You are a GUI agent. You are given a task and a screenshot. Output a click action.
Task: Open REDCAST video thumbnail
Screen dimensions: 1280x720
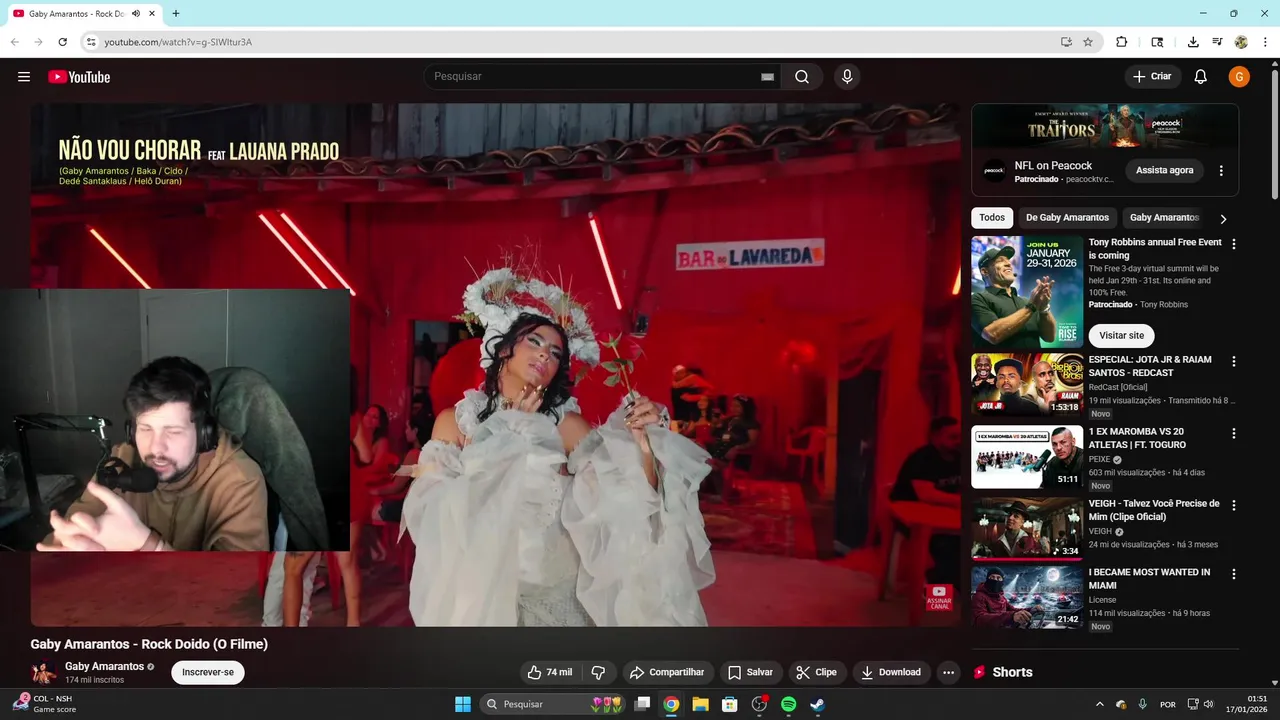[x=1027, y=385]
